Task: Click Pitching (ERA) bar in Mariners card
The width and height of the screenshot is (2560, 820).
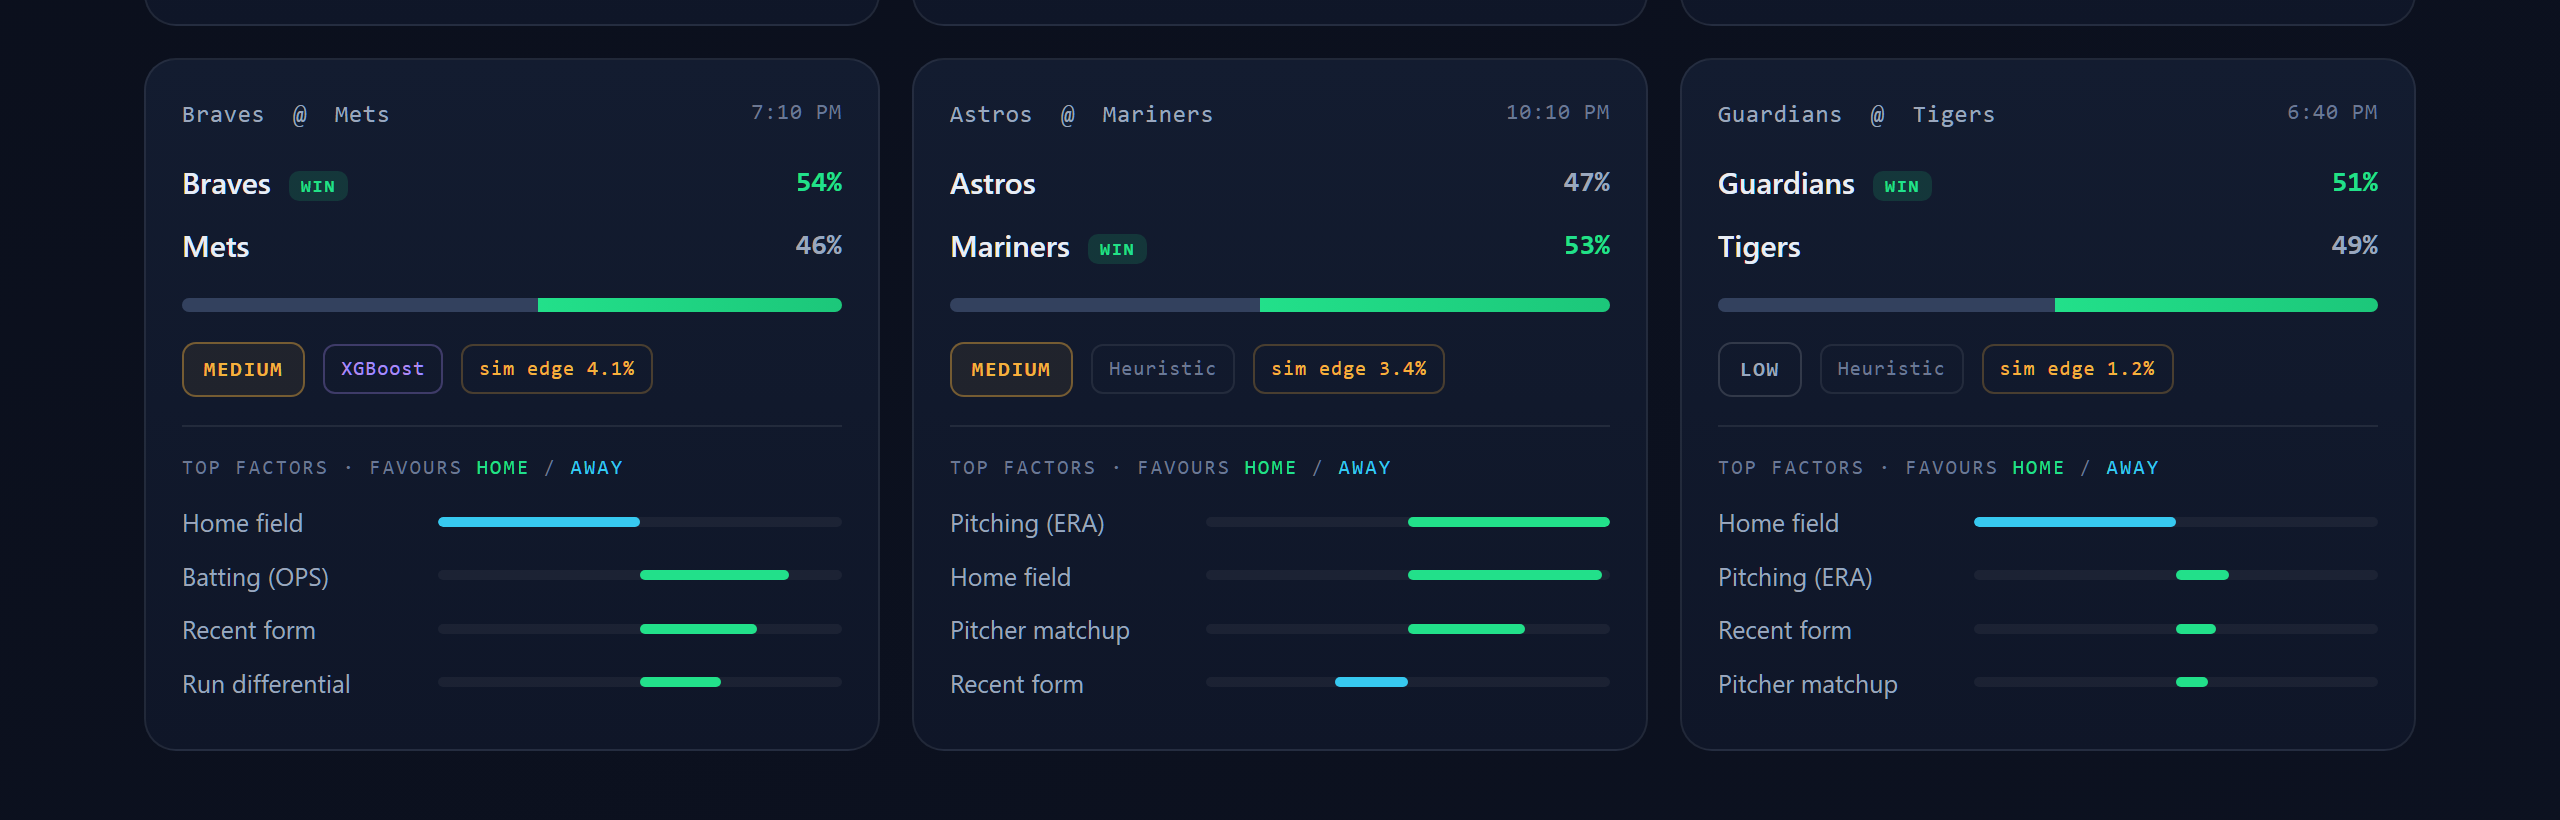Action: (x=1408, y=522)
